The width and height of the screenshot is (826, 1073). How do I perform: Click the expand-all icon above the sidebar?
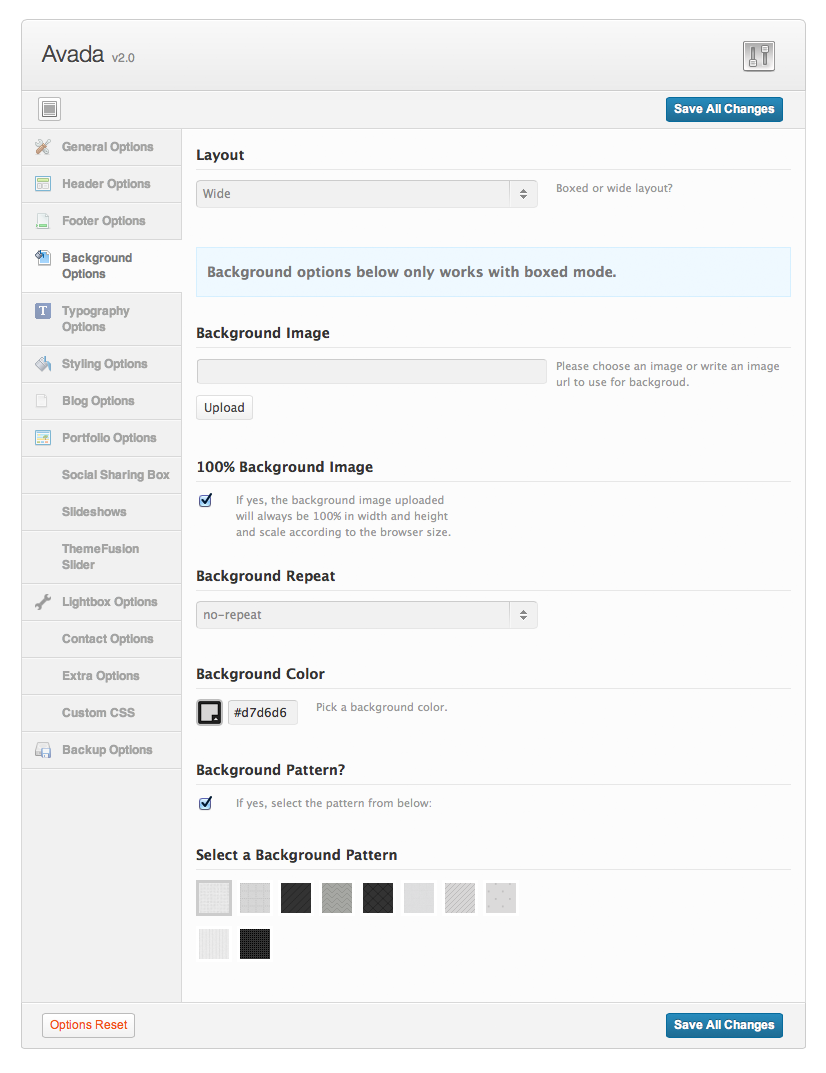pos(50,109)
